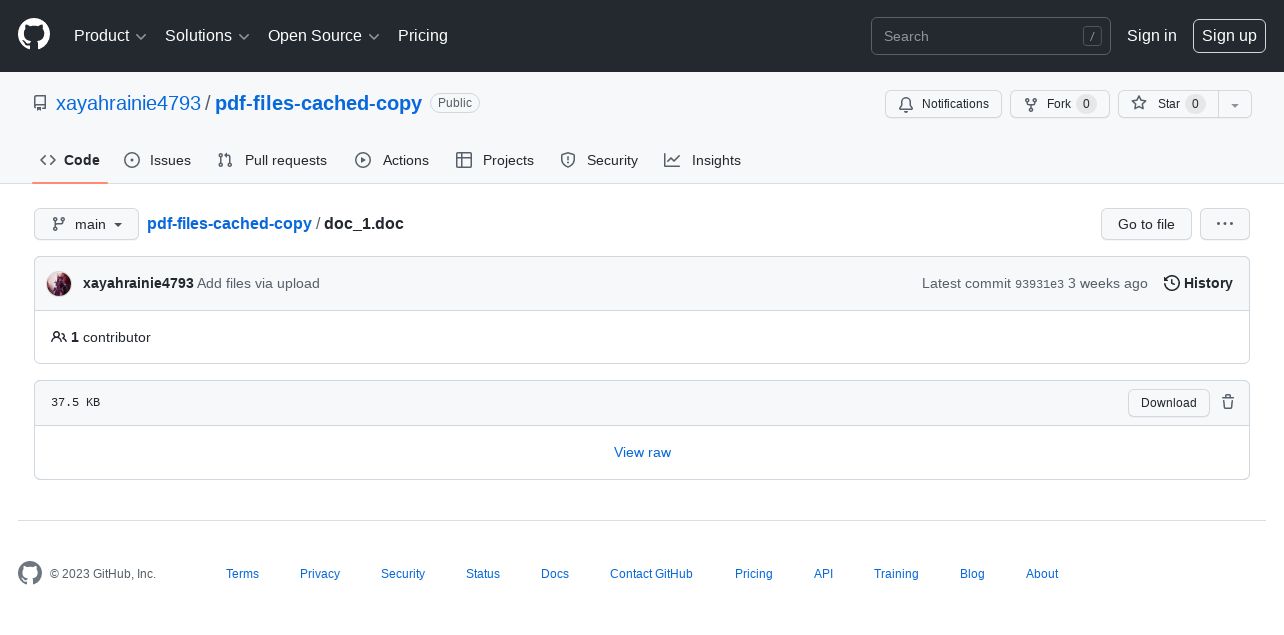This screenshot has height=635, width=1284.
Task: Switch to the Pull requests tab
Action: tap(272, 160)
